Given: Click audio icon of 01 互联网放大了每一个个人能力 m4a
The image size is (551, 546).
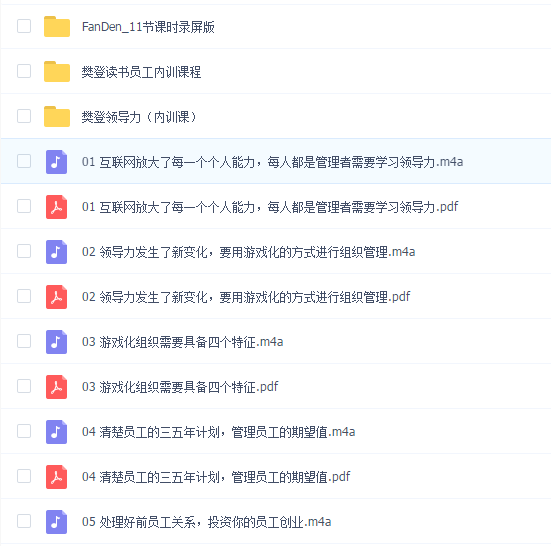Looking at the screenshot, I should coord(56,162).
